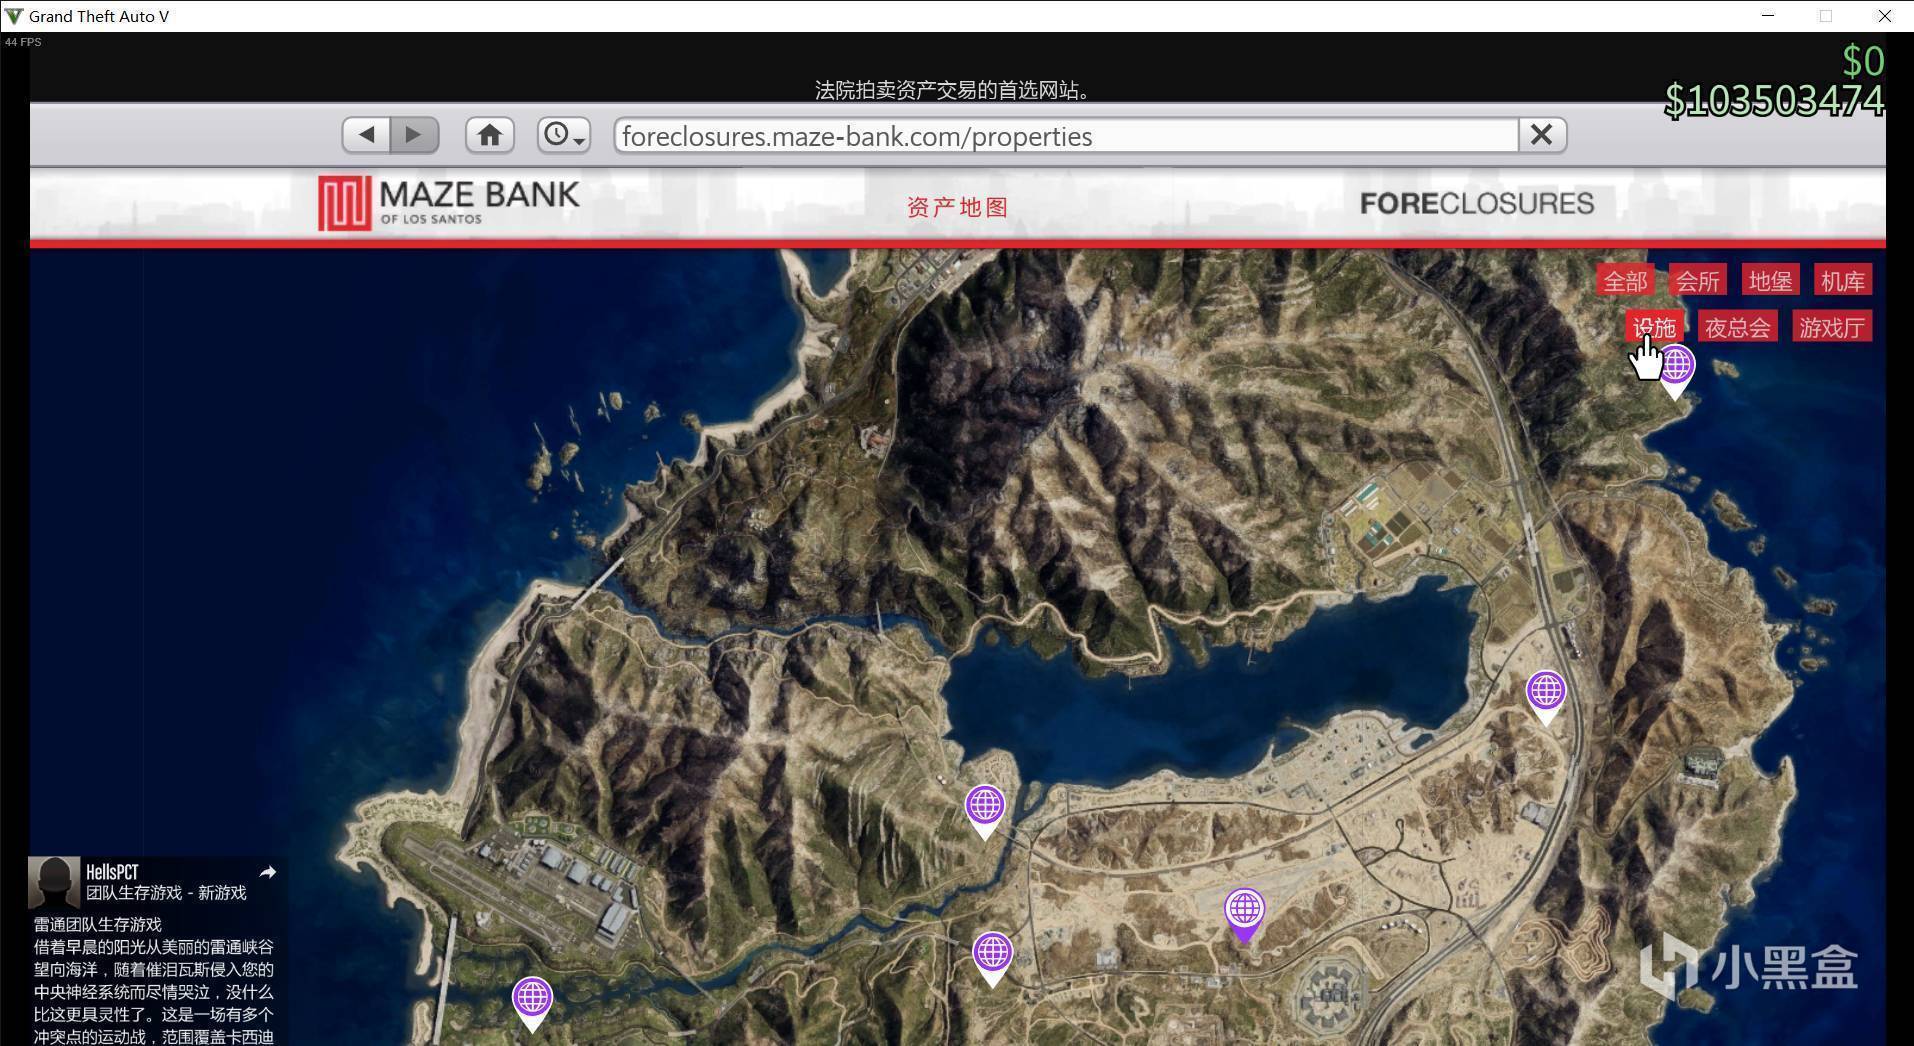Filter the map by 会所
Image resolution: width=1914 pixels, height=1046 pixels.
(x=1698, y=281)
